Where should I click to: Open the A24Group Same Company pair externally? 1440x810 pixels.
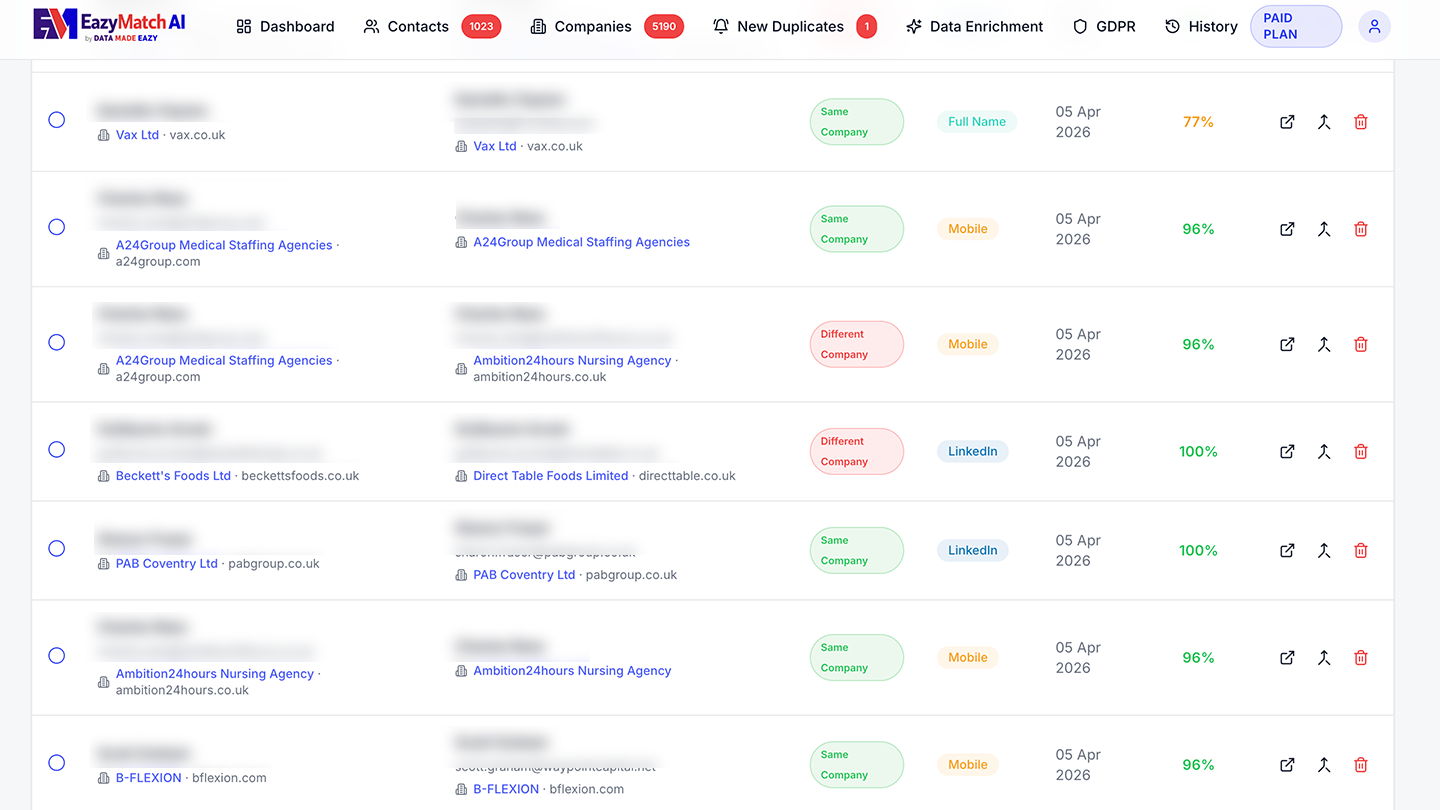tap(1287, 229)
